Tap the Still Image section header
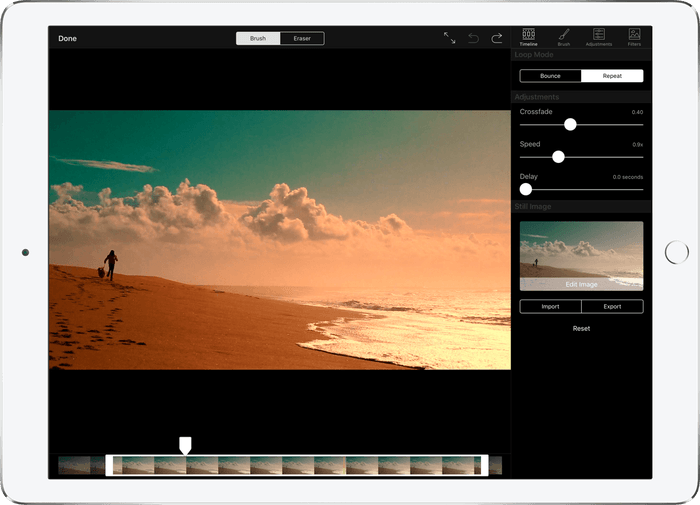 click(x=581, y=207)
